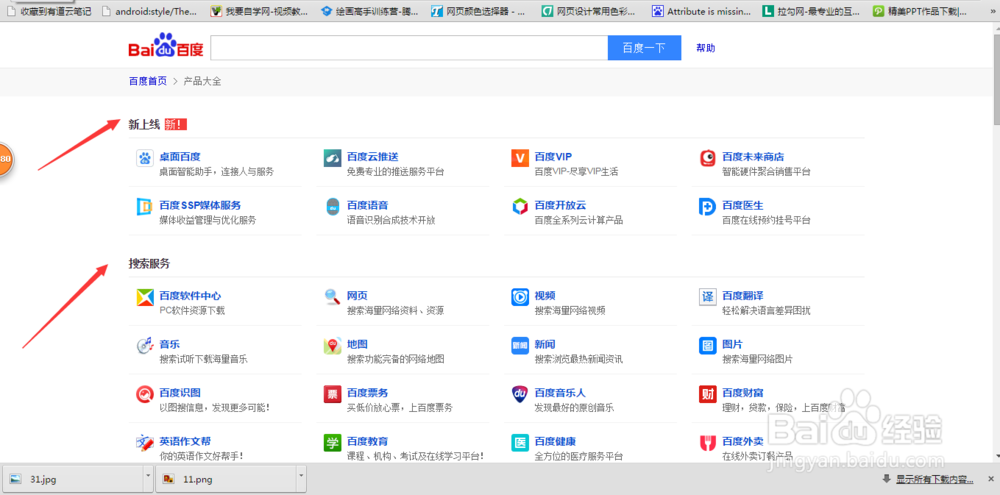This screenshot has height=495, width=1000.
Task: Click the 百度票务 ticket icon
Action: pyautogui.click(x=332, y=394)
